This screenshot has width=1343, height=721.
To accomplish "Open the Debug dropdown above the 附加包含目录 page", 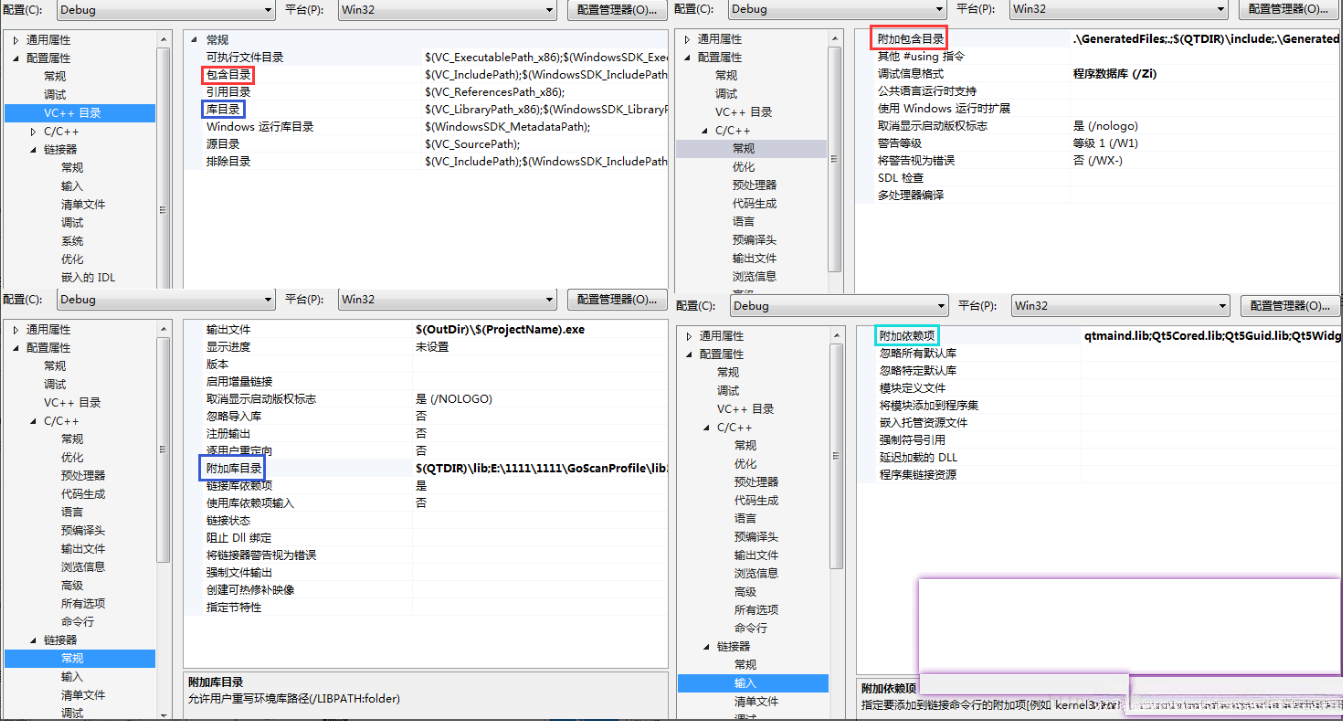I will coord(837,9).
